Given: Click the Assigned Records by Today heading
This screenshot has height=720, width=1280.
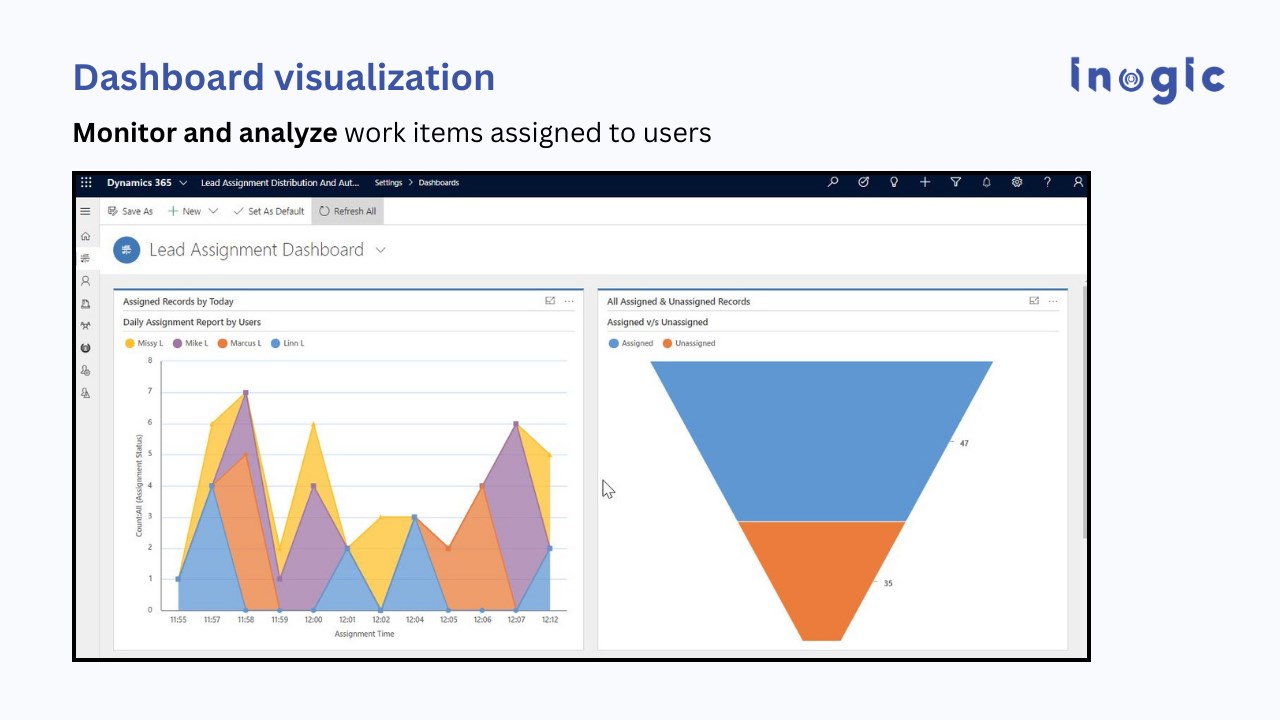Looking at the screenshot, I should point(178,301).
